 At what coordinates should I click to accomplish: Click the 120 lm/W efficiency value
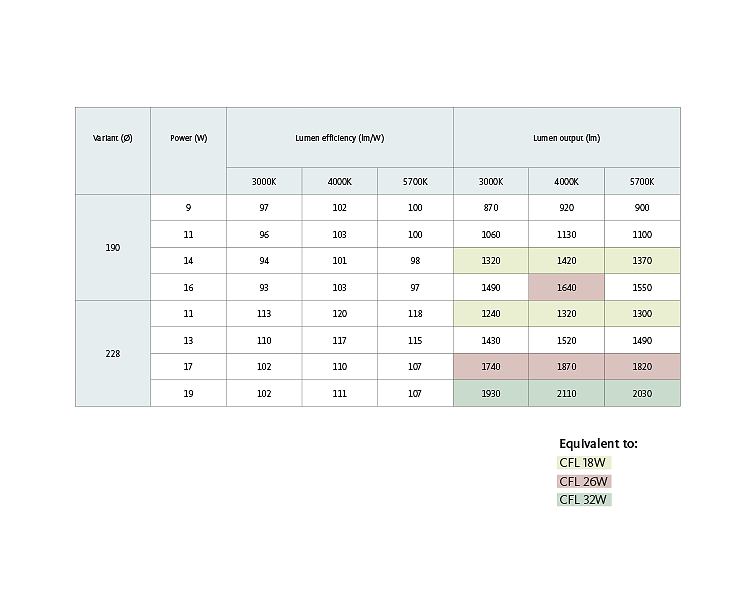click(340, 314)
